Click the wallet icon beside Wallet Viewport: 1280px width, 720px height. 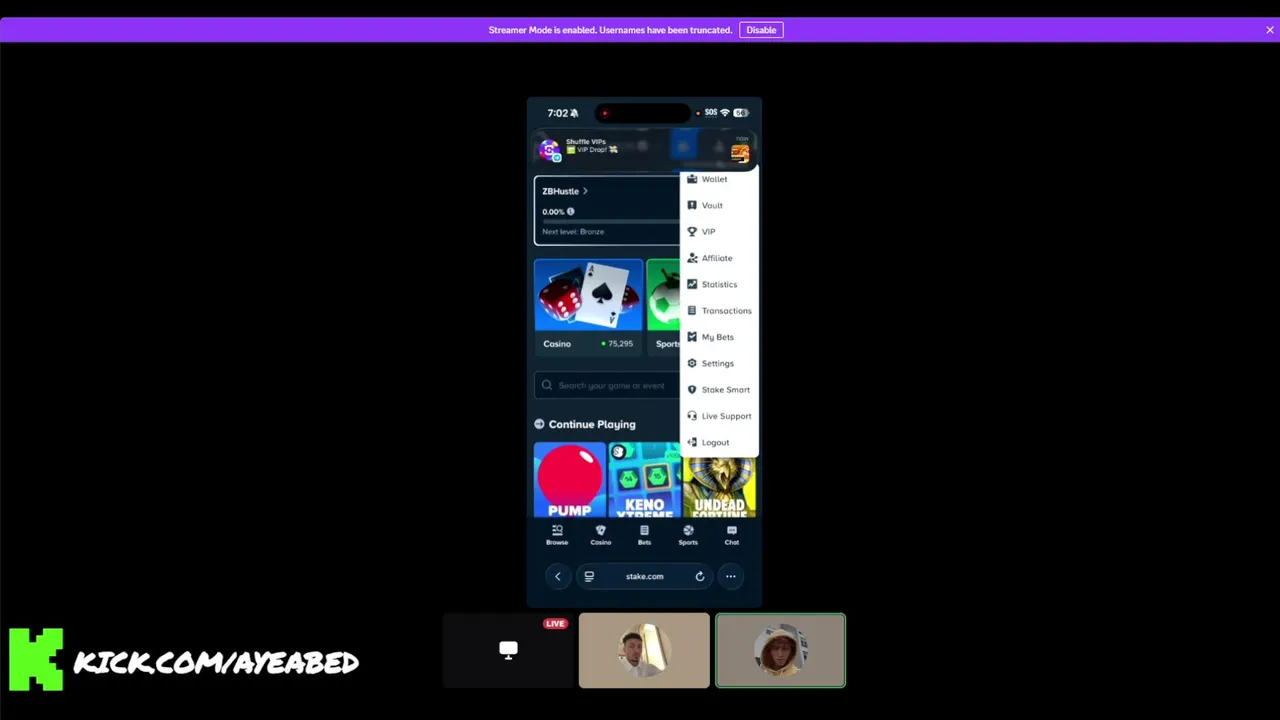pyautogui.click(x=692, y=179)
